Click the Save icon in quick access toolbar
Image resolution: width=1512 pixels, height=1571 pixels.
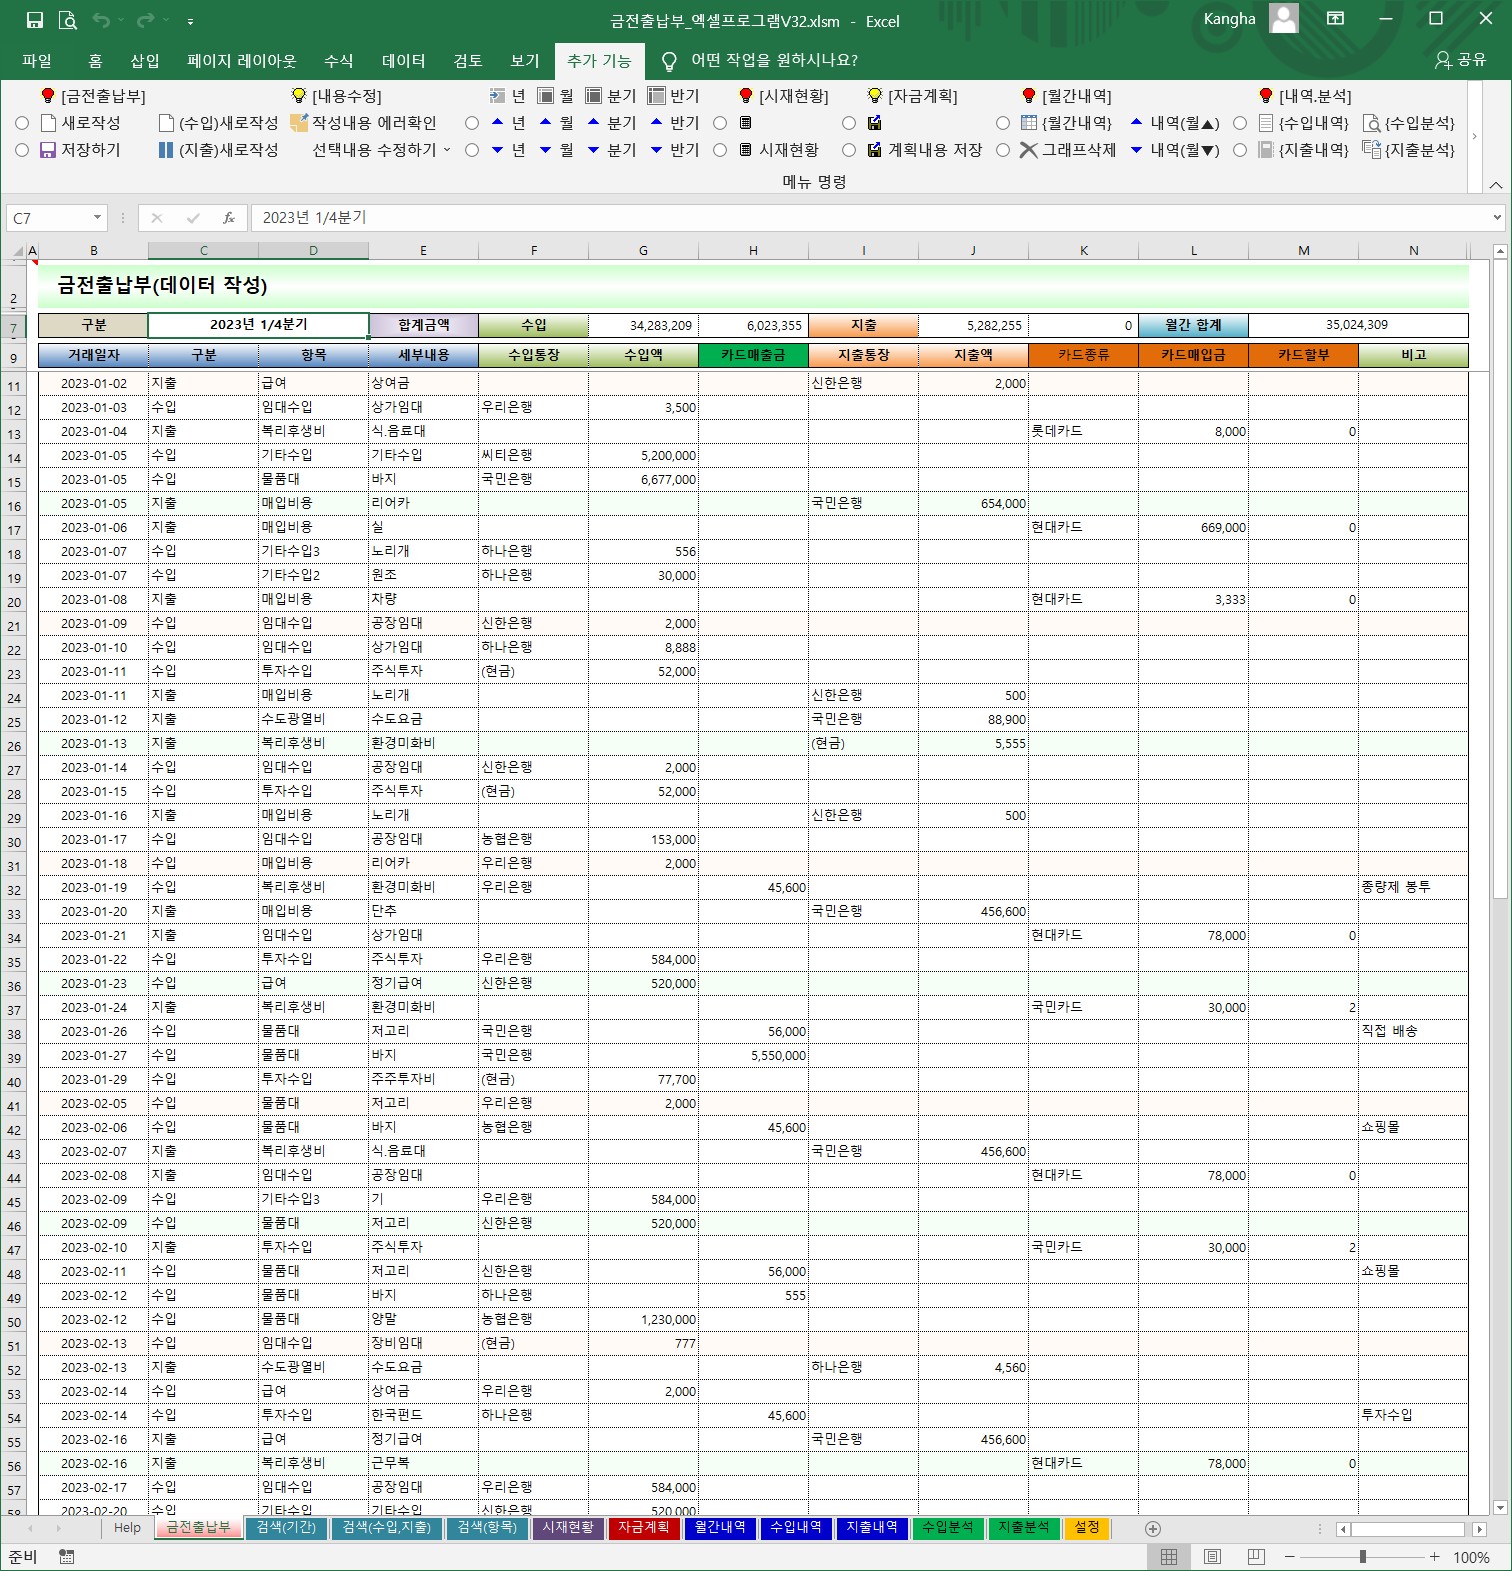tap(35, 20)
